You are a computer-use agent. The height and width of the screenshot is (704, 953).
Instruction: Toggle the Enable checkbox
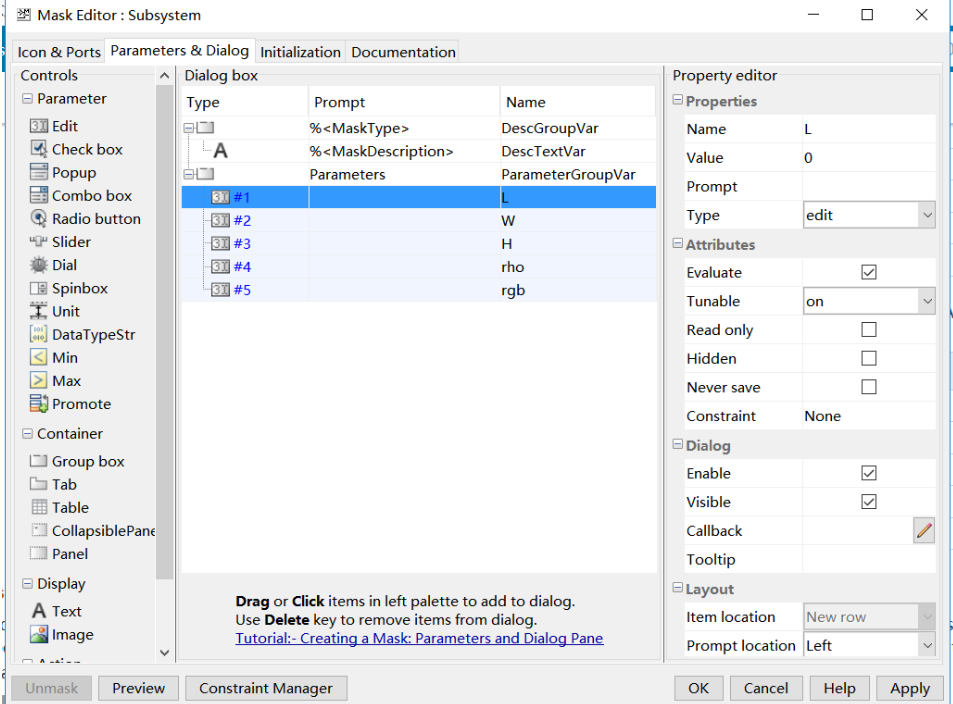coord(869,473)
